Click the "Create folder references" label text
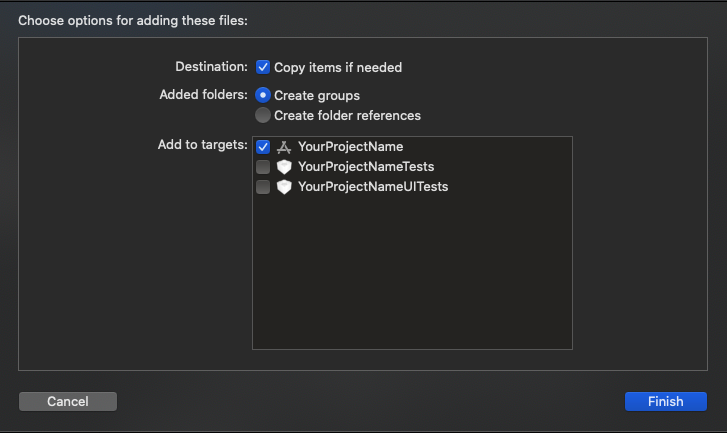727x433 pixels. coord(347,115)
